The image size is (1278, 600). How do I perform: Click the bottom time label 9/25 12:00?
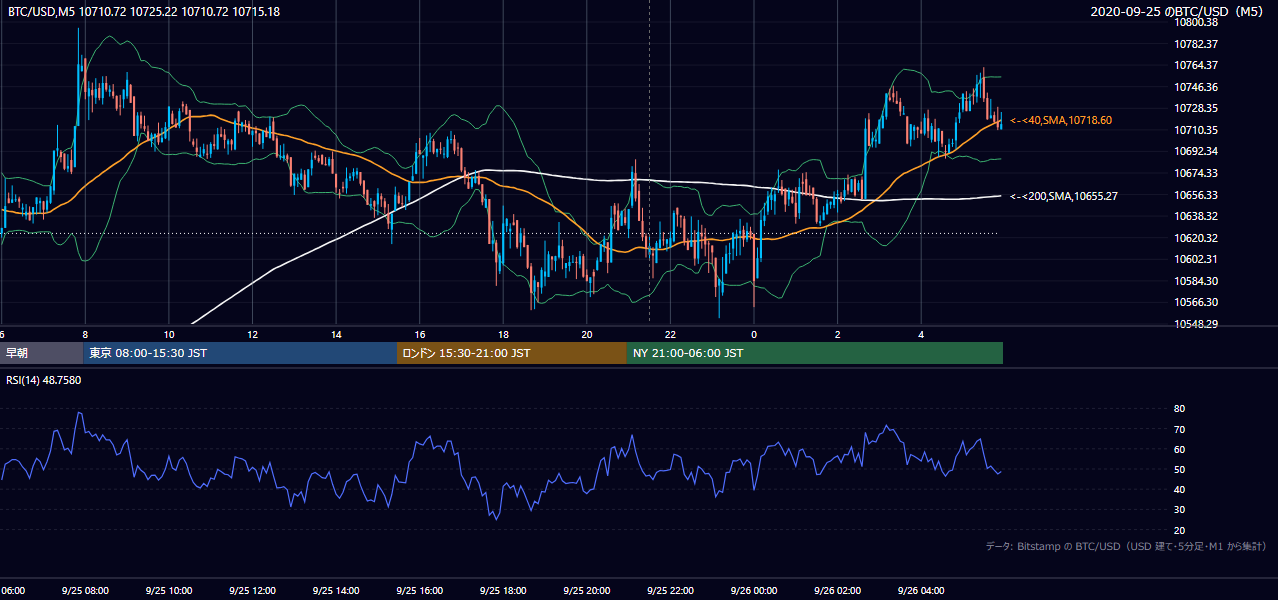pos(252,591)
